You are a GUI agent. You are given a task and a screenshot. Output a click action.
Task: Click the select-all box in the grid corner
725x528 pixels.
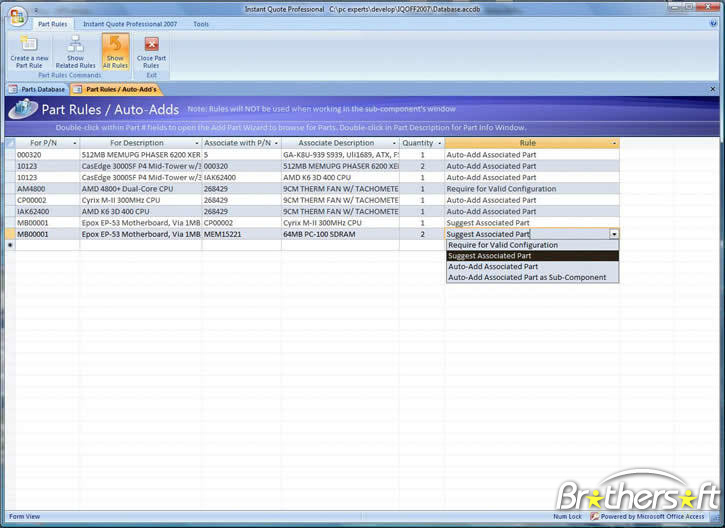(10, 143)
